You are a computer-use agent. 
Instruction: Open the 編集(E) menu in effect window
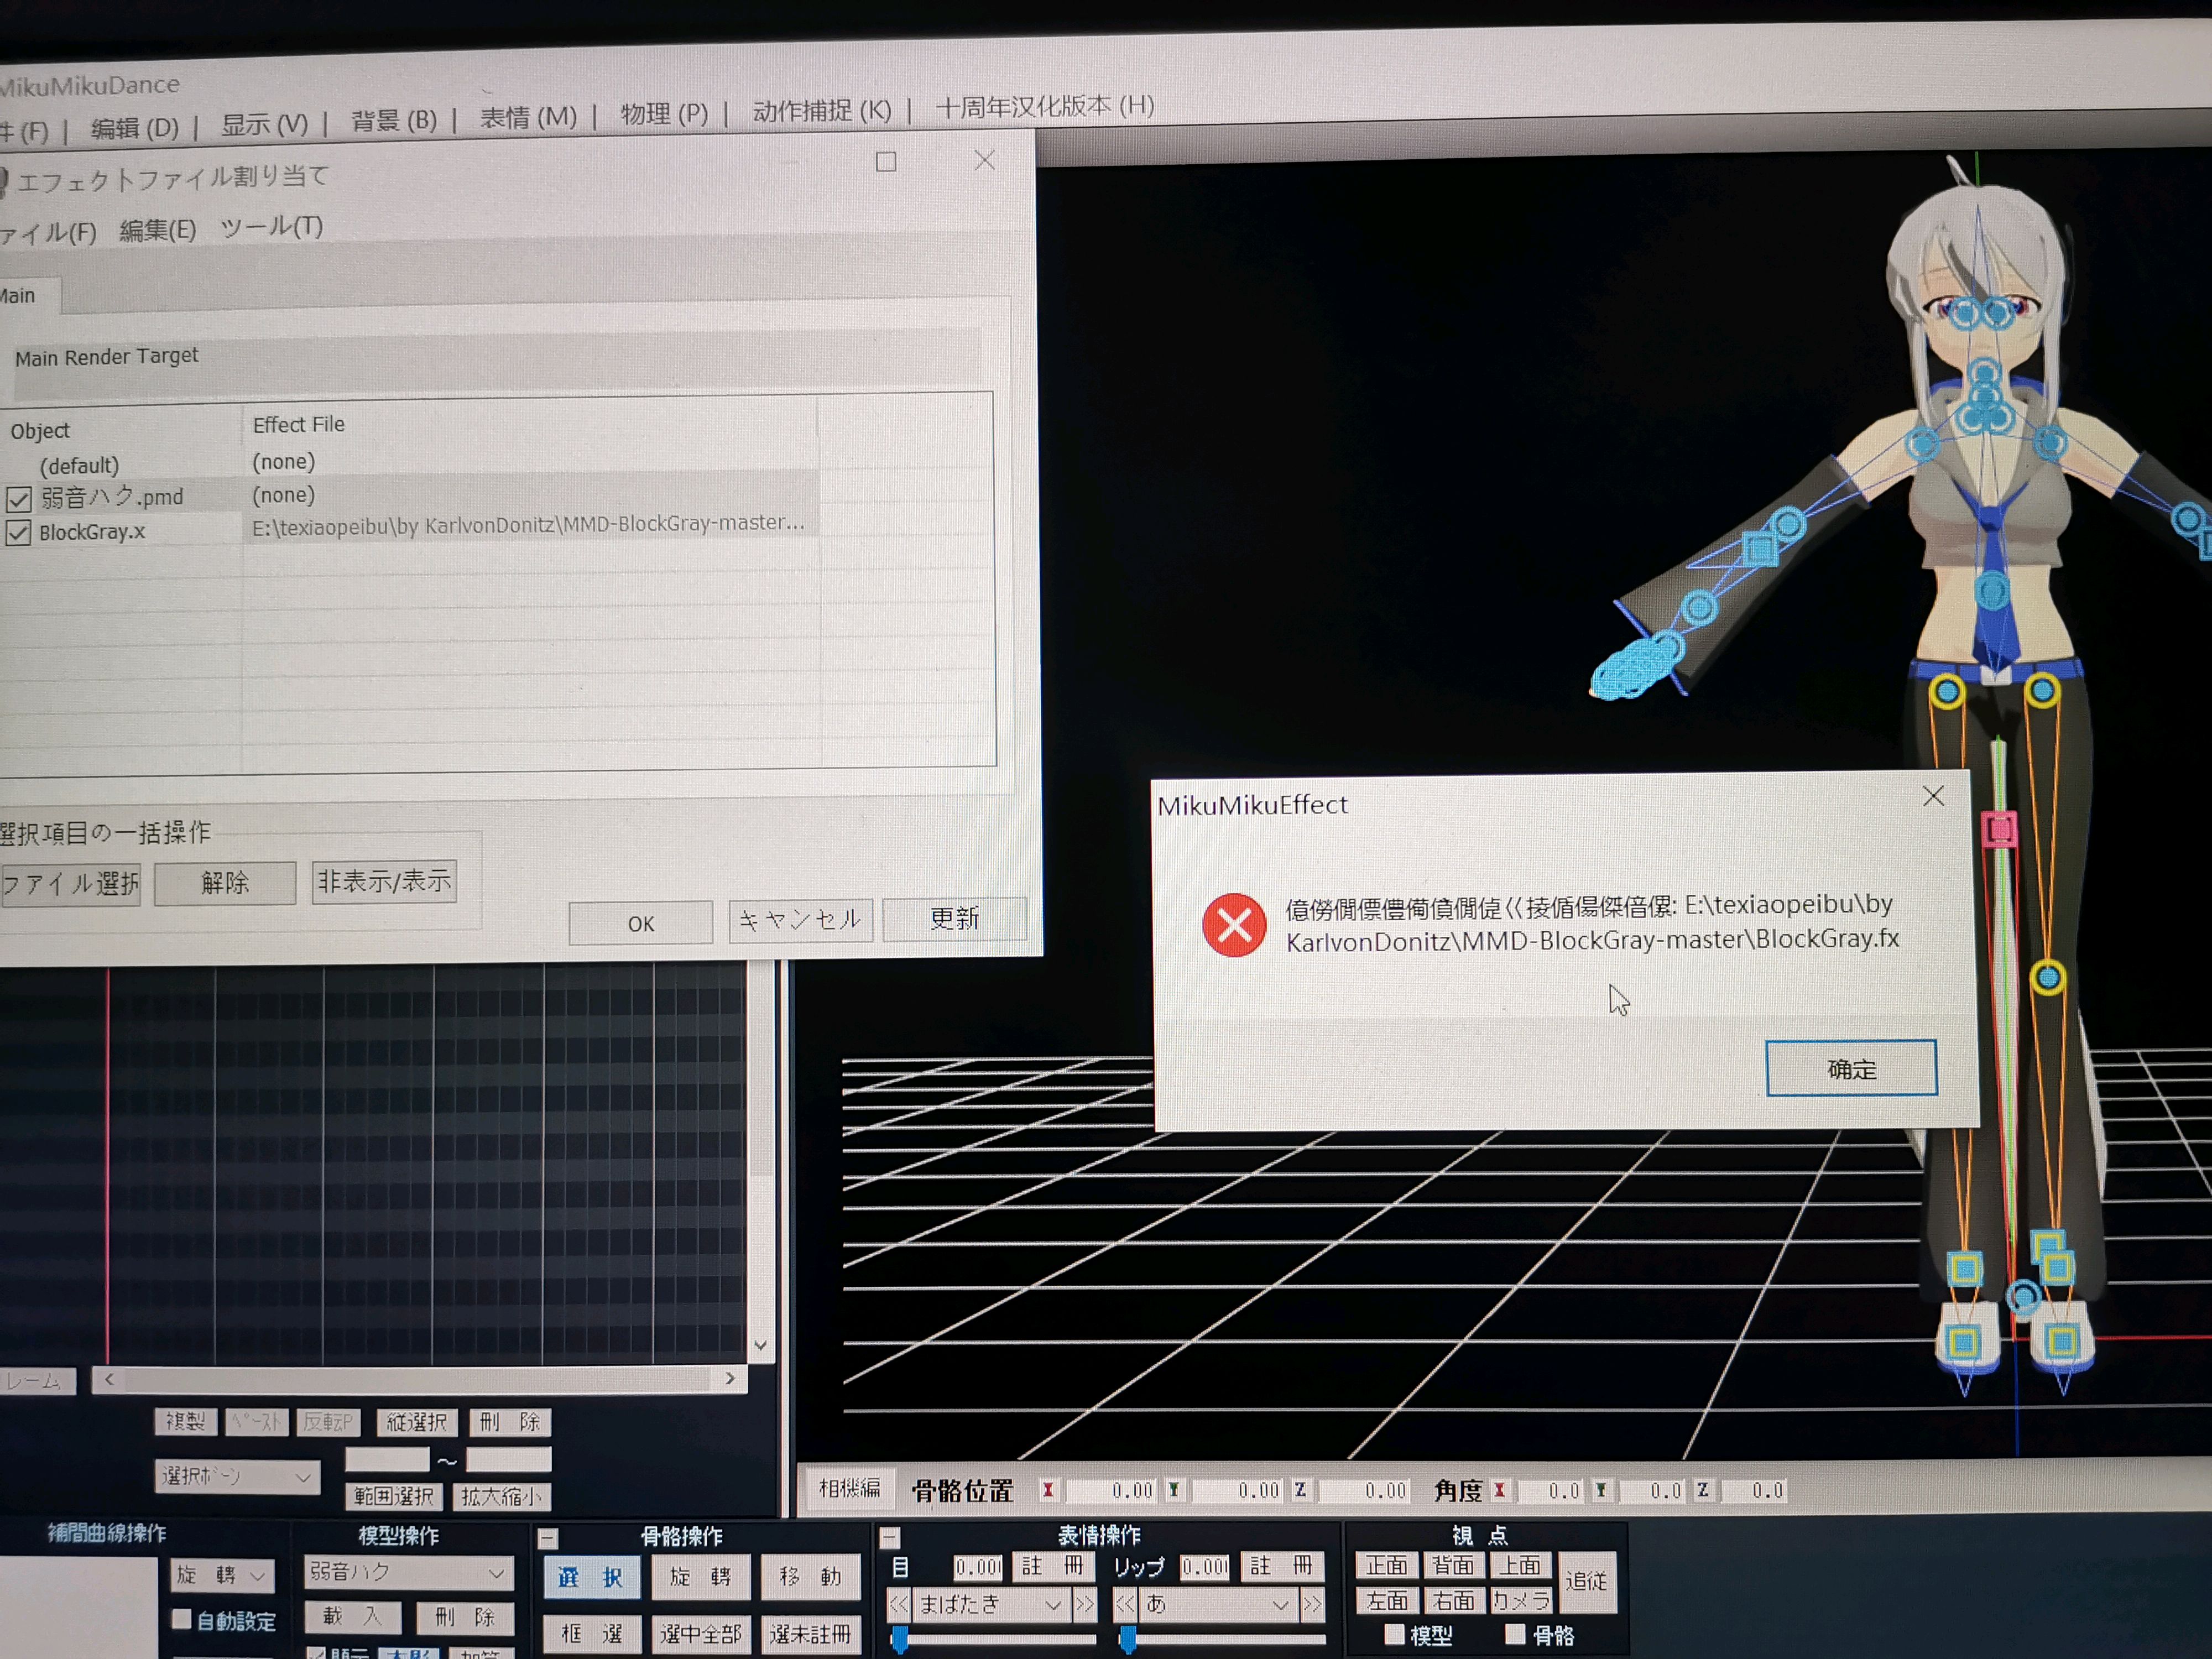[158, 230]
